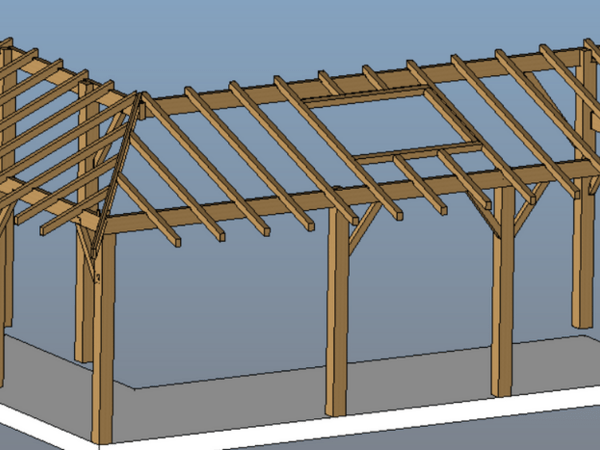Screen dimensions: 600x450
Task: Pick the tall rear post at far right
Action: click(583, 250)
